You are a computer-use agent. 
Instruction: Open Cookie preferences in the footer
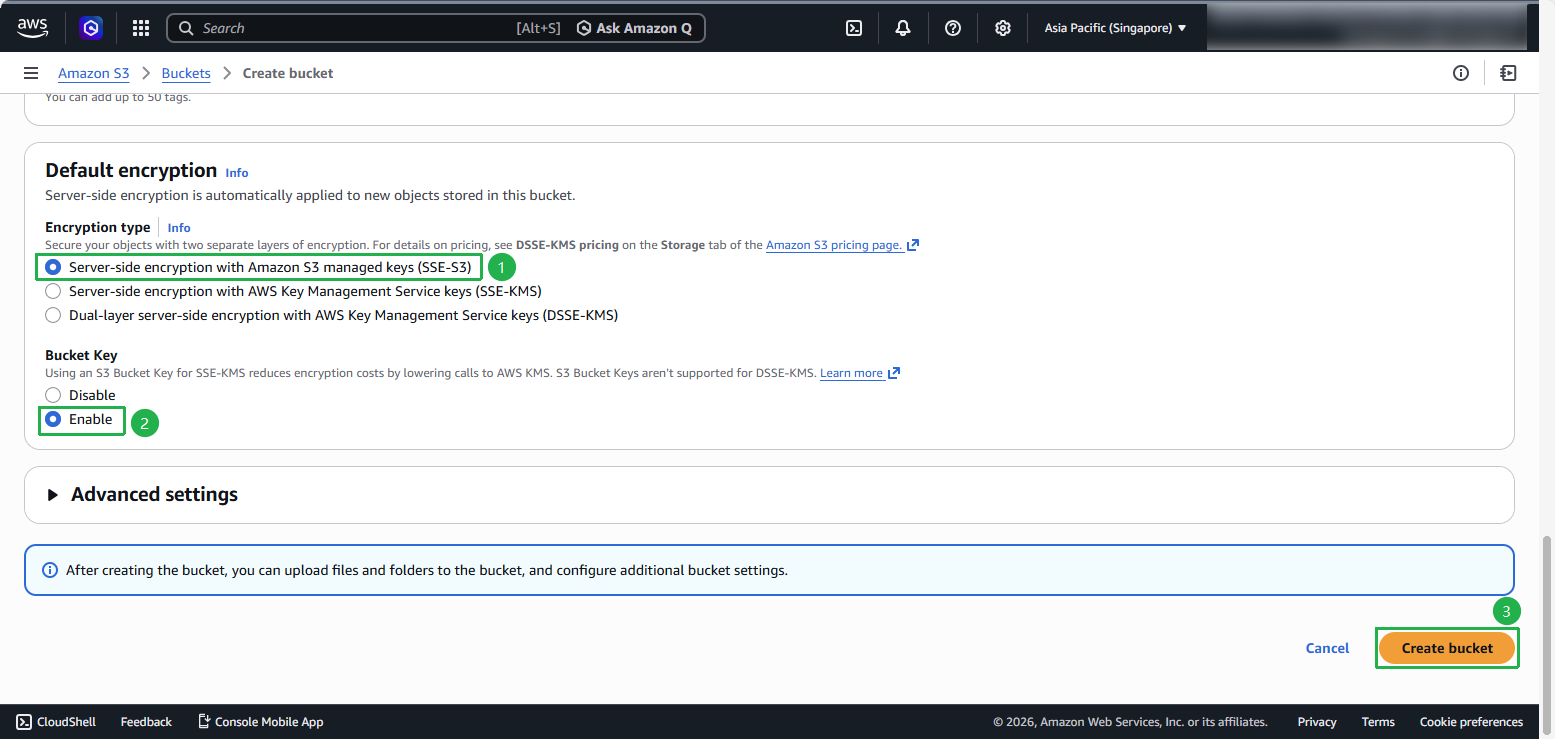[1471, 722]
